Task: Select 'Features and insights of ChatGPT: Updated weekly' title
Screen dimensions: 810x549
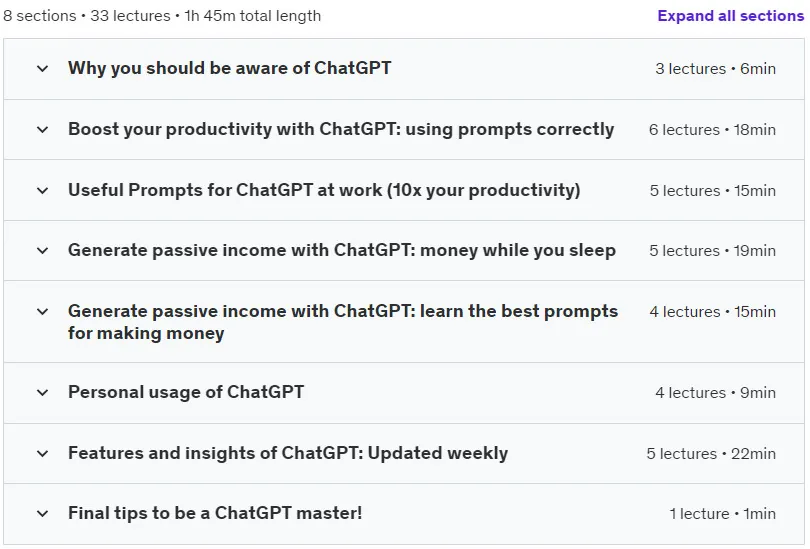Action: (288, 453)
